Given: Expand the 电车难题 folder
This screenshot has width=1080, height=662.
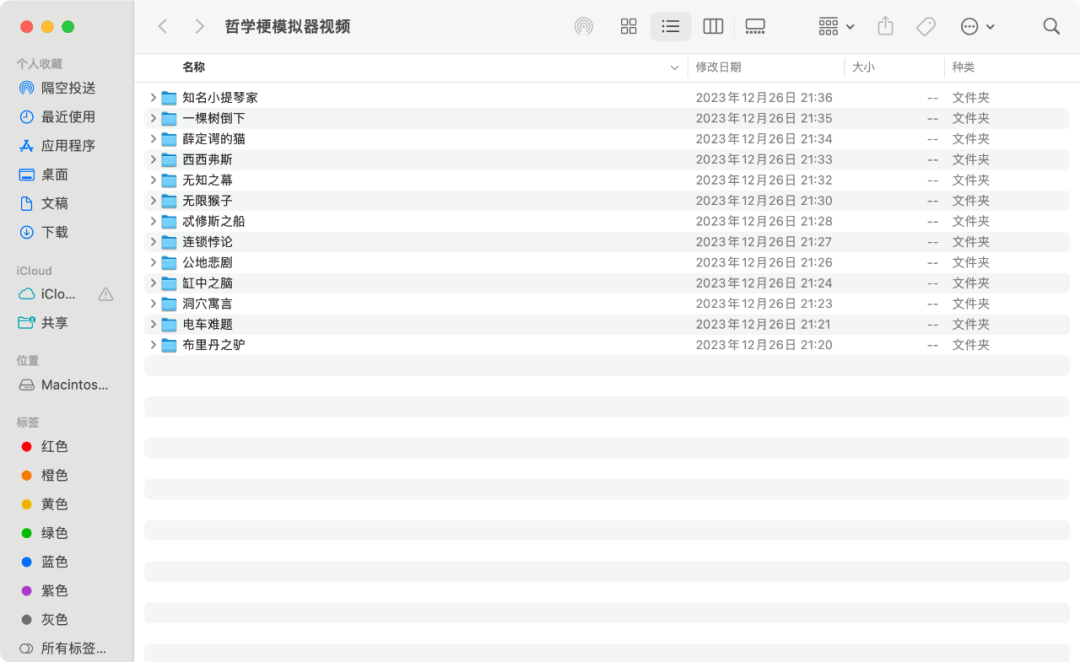Looking at the screenshot, I should click(153, 324).
